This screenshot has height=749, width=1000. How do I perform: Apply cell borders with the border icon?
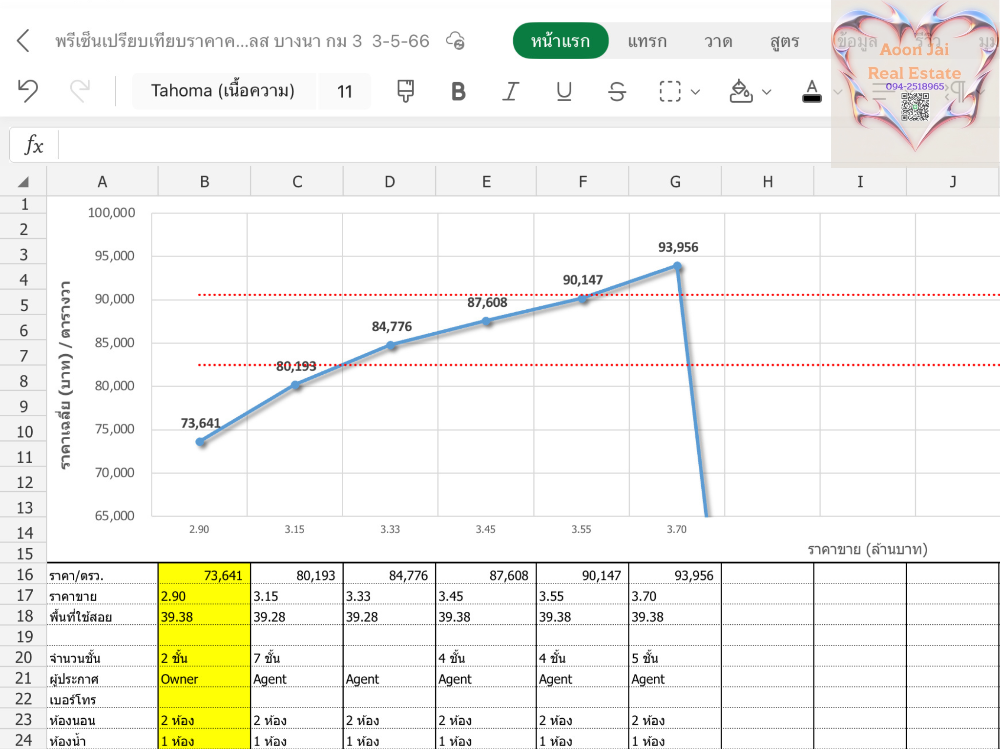(x=670, y=91)
